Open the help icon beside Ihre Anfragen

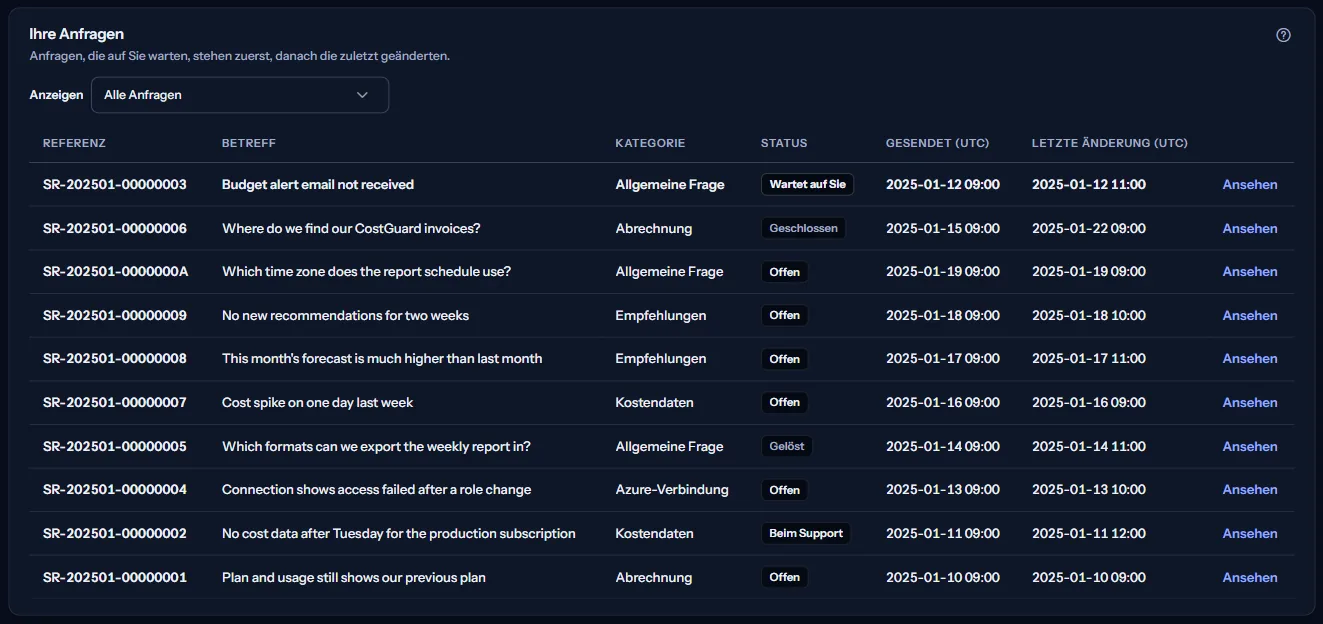[x=1283, y=35]
